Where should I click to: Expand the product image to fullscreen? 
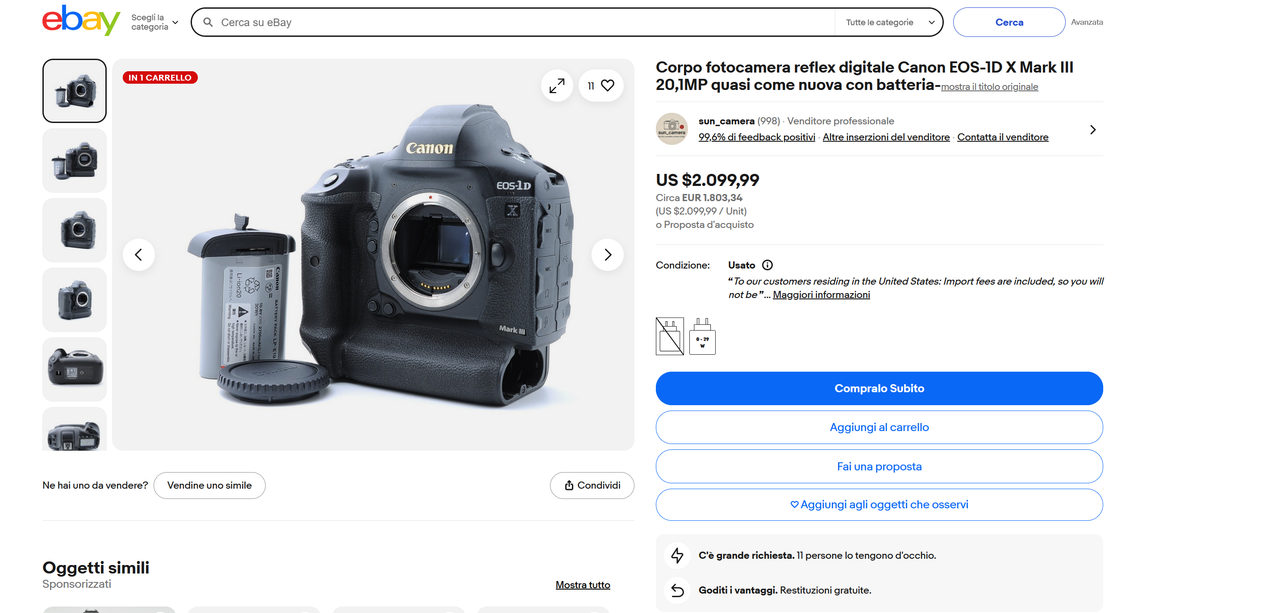point(557,86)
